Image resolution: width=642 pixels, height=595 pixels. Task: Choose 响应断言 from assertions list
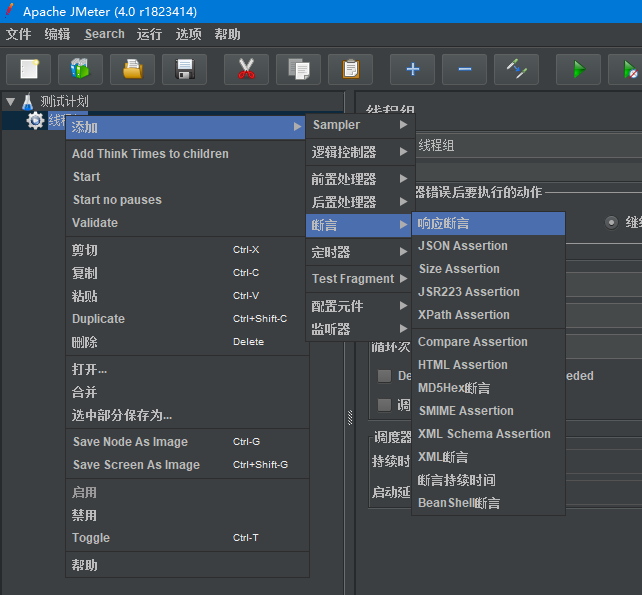tap(488, 223)
